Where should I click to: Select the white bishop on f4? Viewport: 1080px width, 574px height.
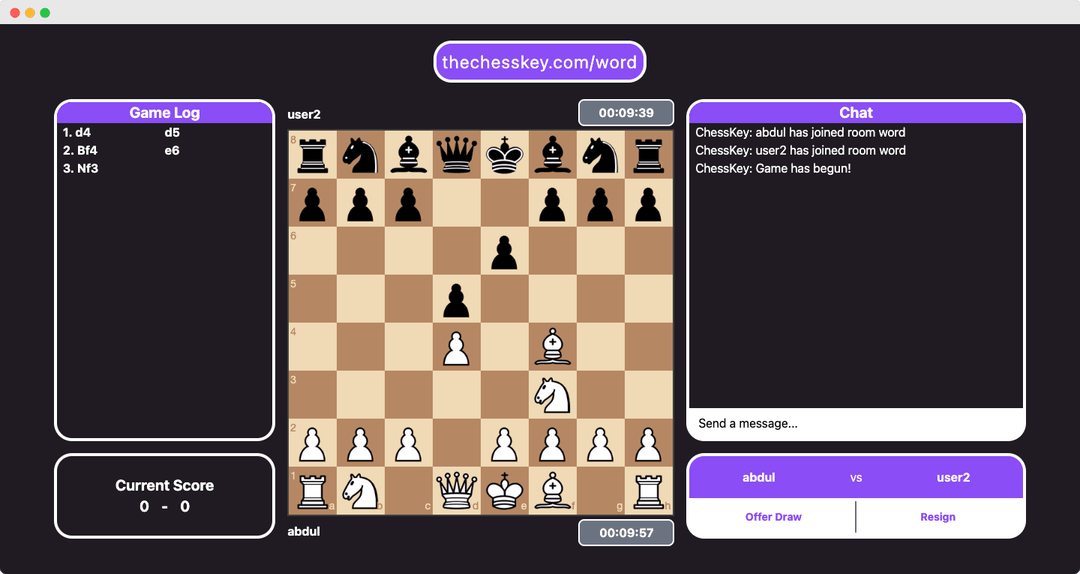pyautogui.click(x=553, y=347)
